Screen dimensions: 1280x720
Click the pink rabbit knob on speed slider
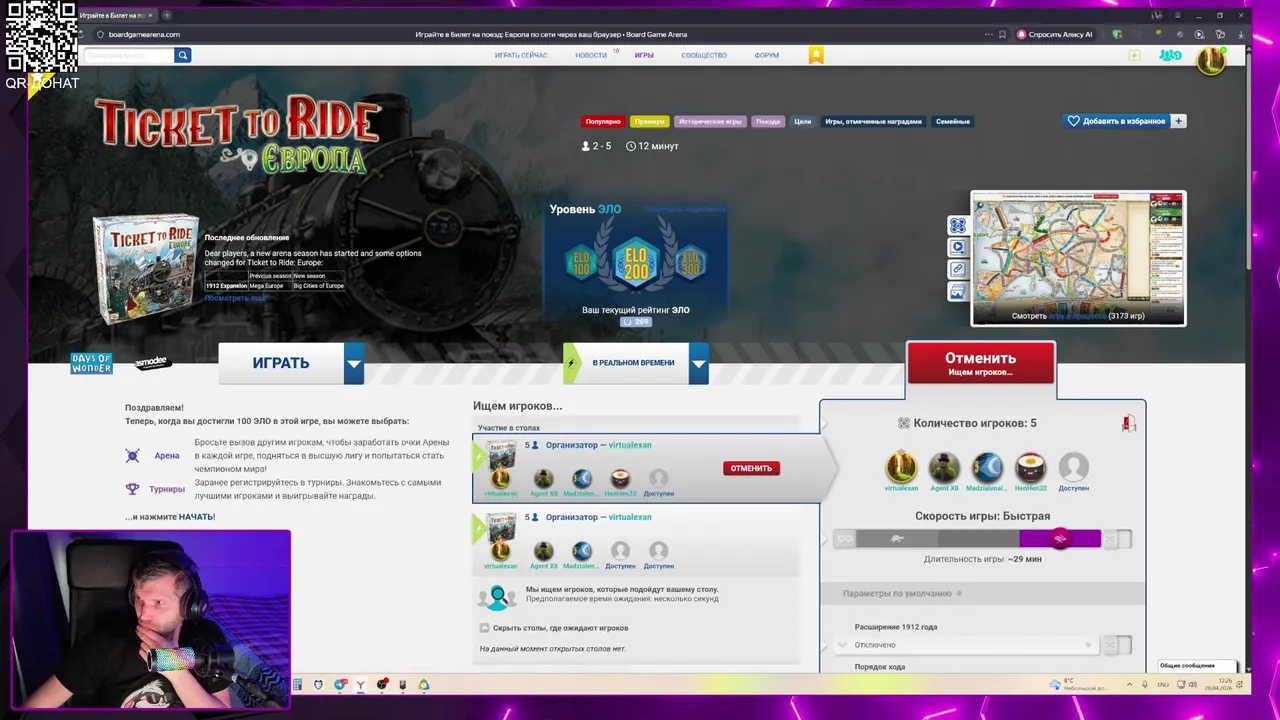(x=1060, y=539)
